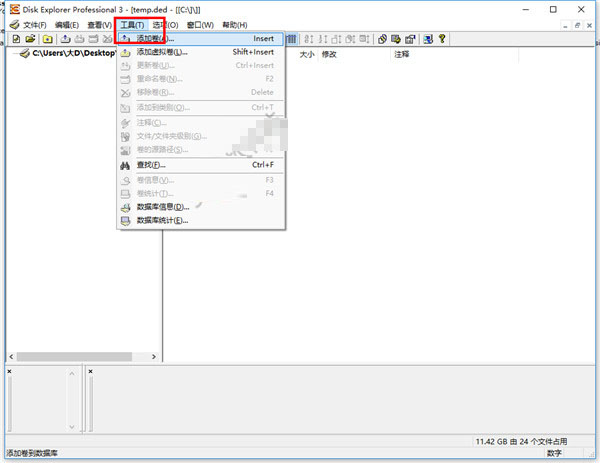Click the tree panel left scroll arrow
Screen dimensions: 600x463
coord(11,357)
